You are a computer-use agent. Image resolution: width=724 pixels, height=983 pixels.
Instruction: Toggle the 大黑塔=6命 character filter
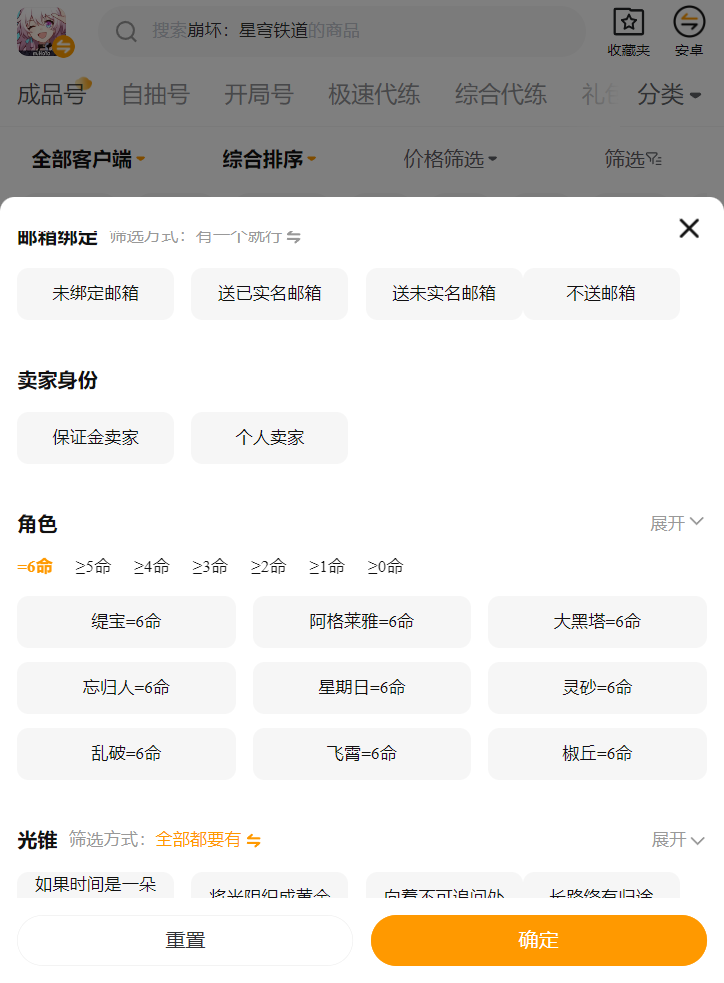tap(597, 622)
